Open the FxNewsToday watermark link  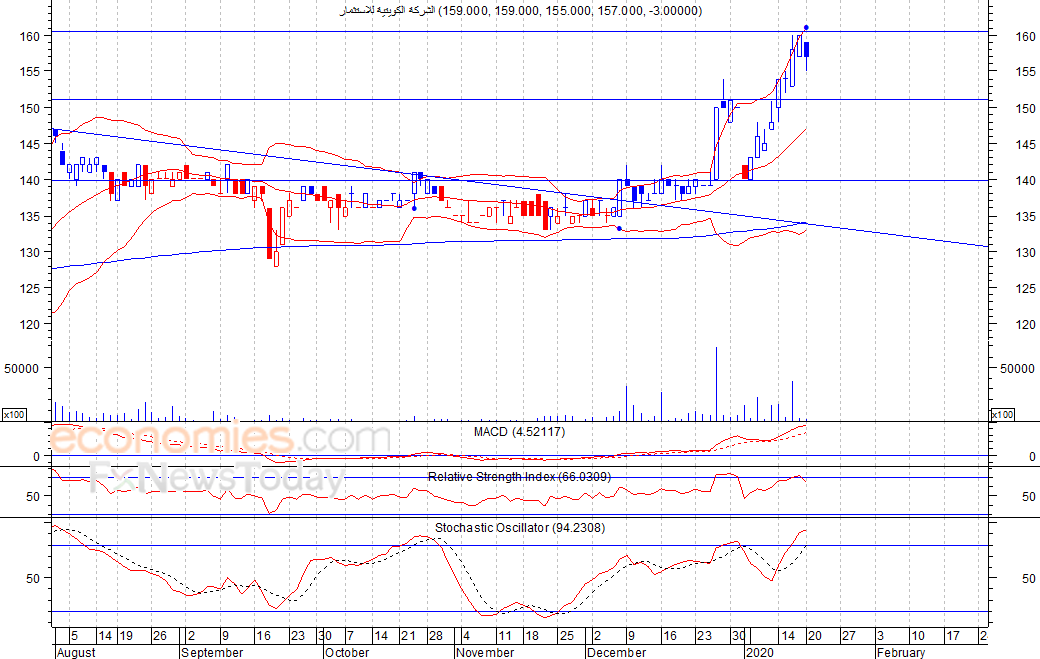pyautogui.click(x=215, y=478)
